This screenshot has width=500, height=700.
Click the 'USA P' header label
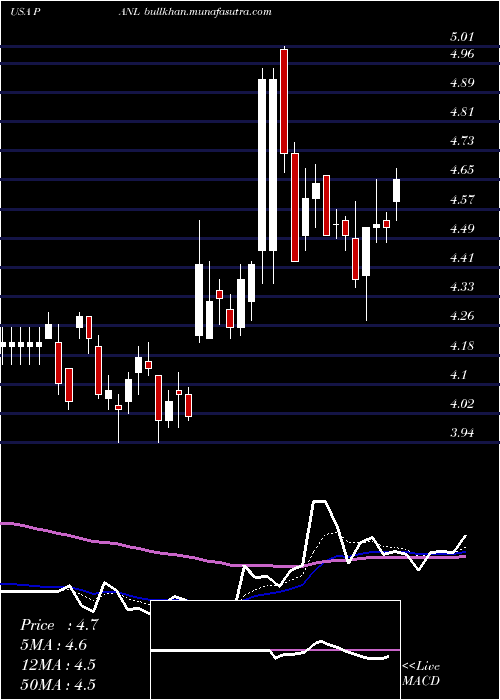pos(26,12)
